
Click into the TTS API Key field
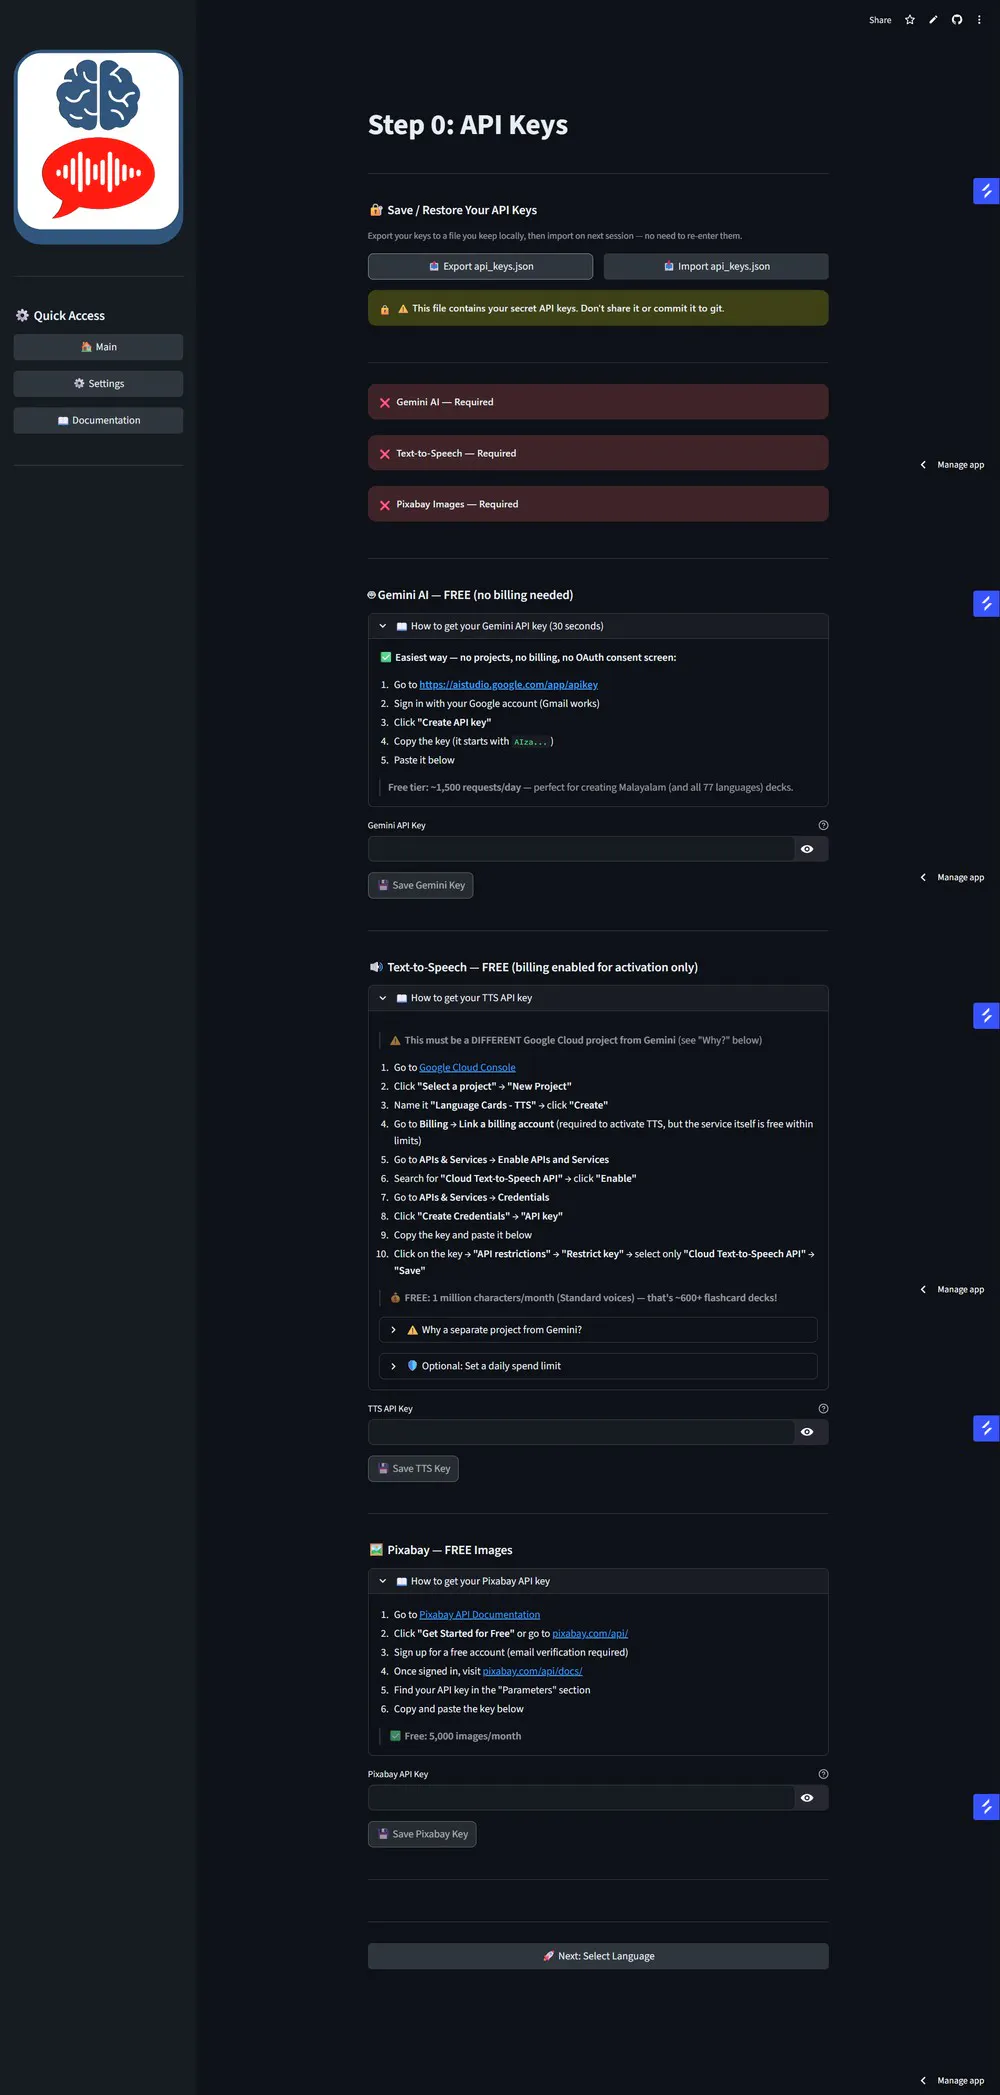[580, 1432]
